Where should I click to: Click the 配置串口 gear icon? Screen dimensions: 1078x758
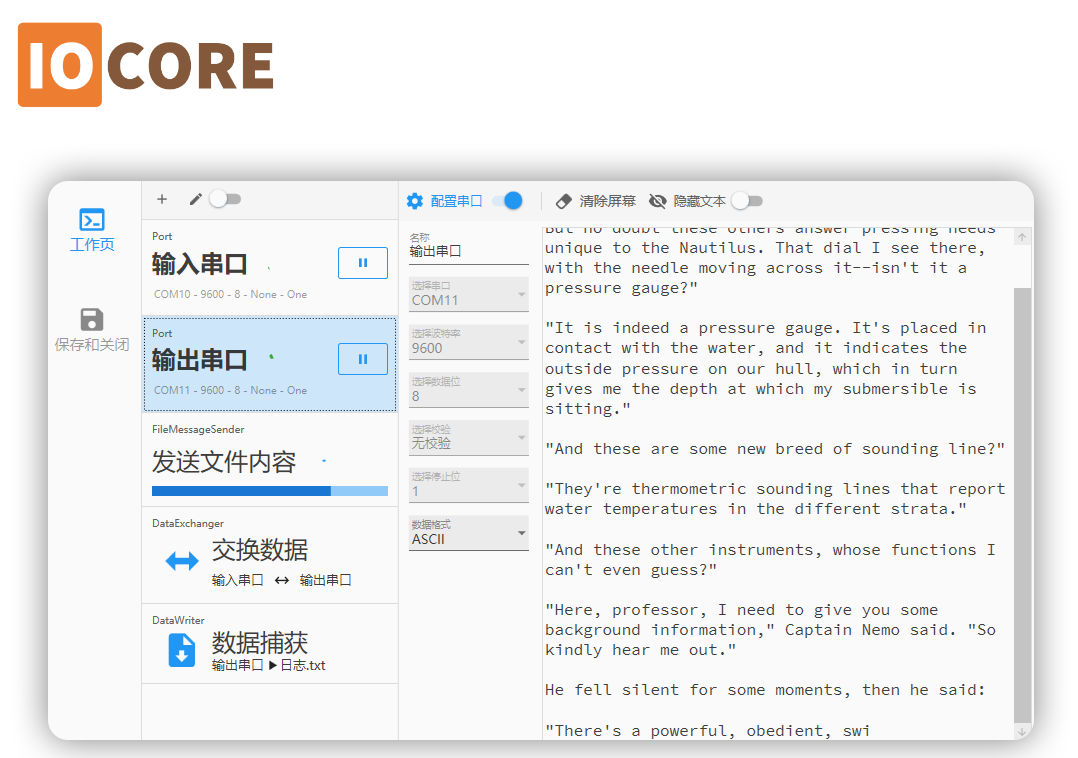[x=414, y=200]
